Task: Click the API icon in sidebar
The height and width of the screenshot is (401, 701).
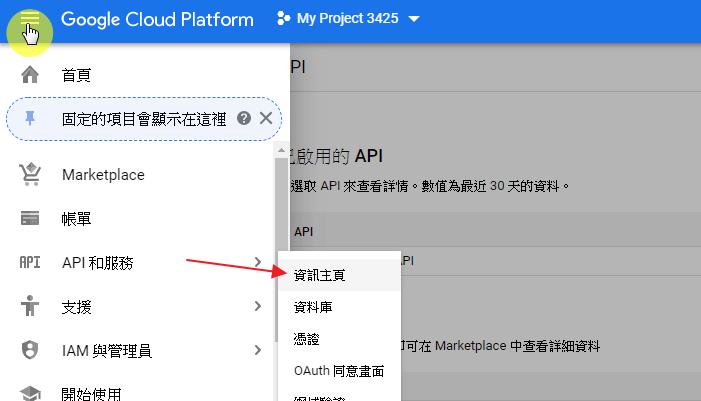Action: click(30, 262)
